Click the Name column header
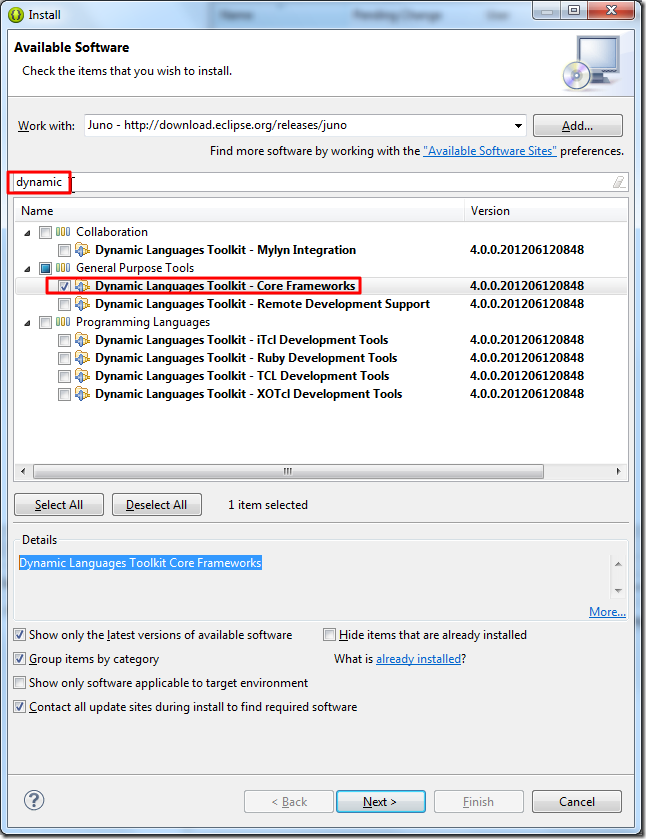This screenshot has height=839, width=646. tap(239, 211)
